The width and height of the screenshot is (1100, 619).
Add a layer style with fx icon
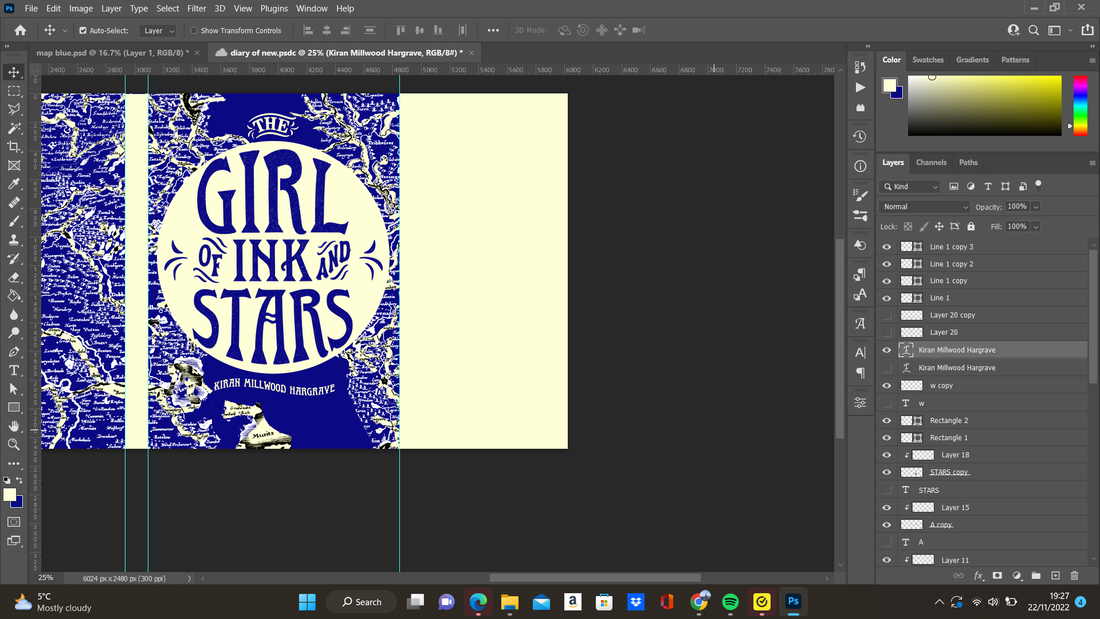pos(978,575)
